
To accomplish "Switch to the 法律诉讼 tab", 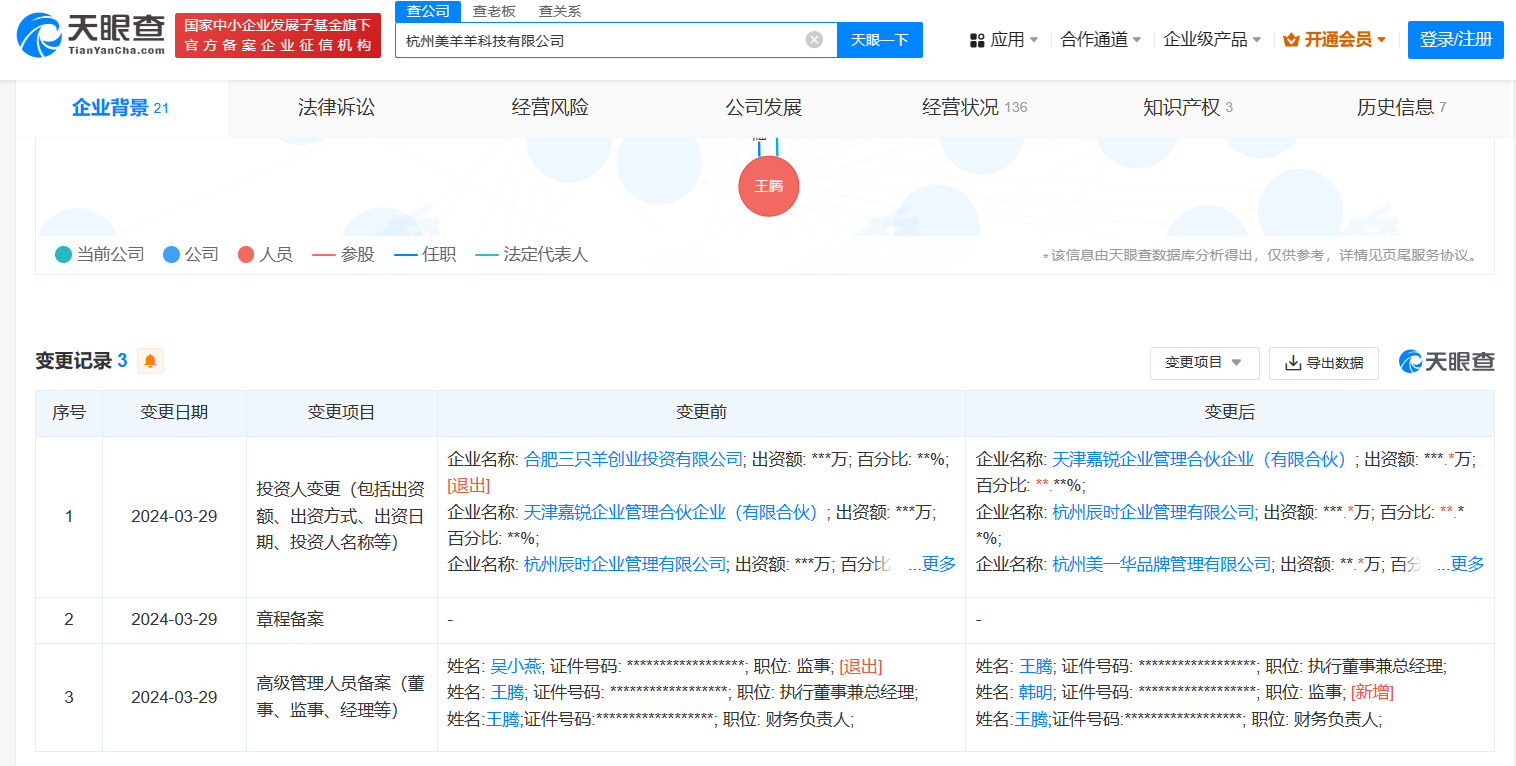I will click(336, 108).
